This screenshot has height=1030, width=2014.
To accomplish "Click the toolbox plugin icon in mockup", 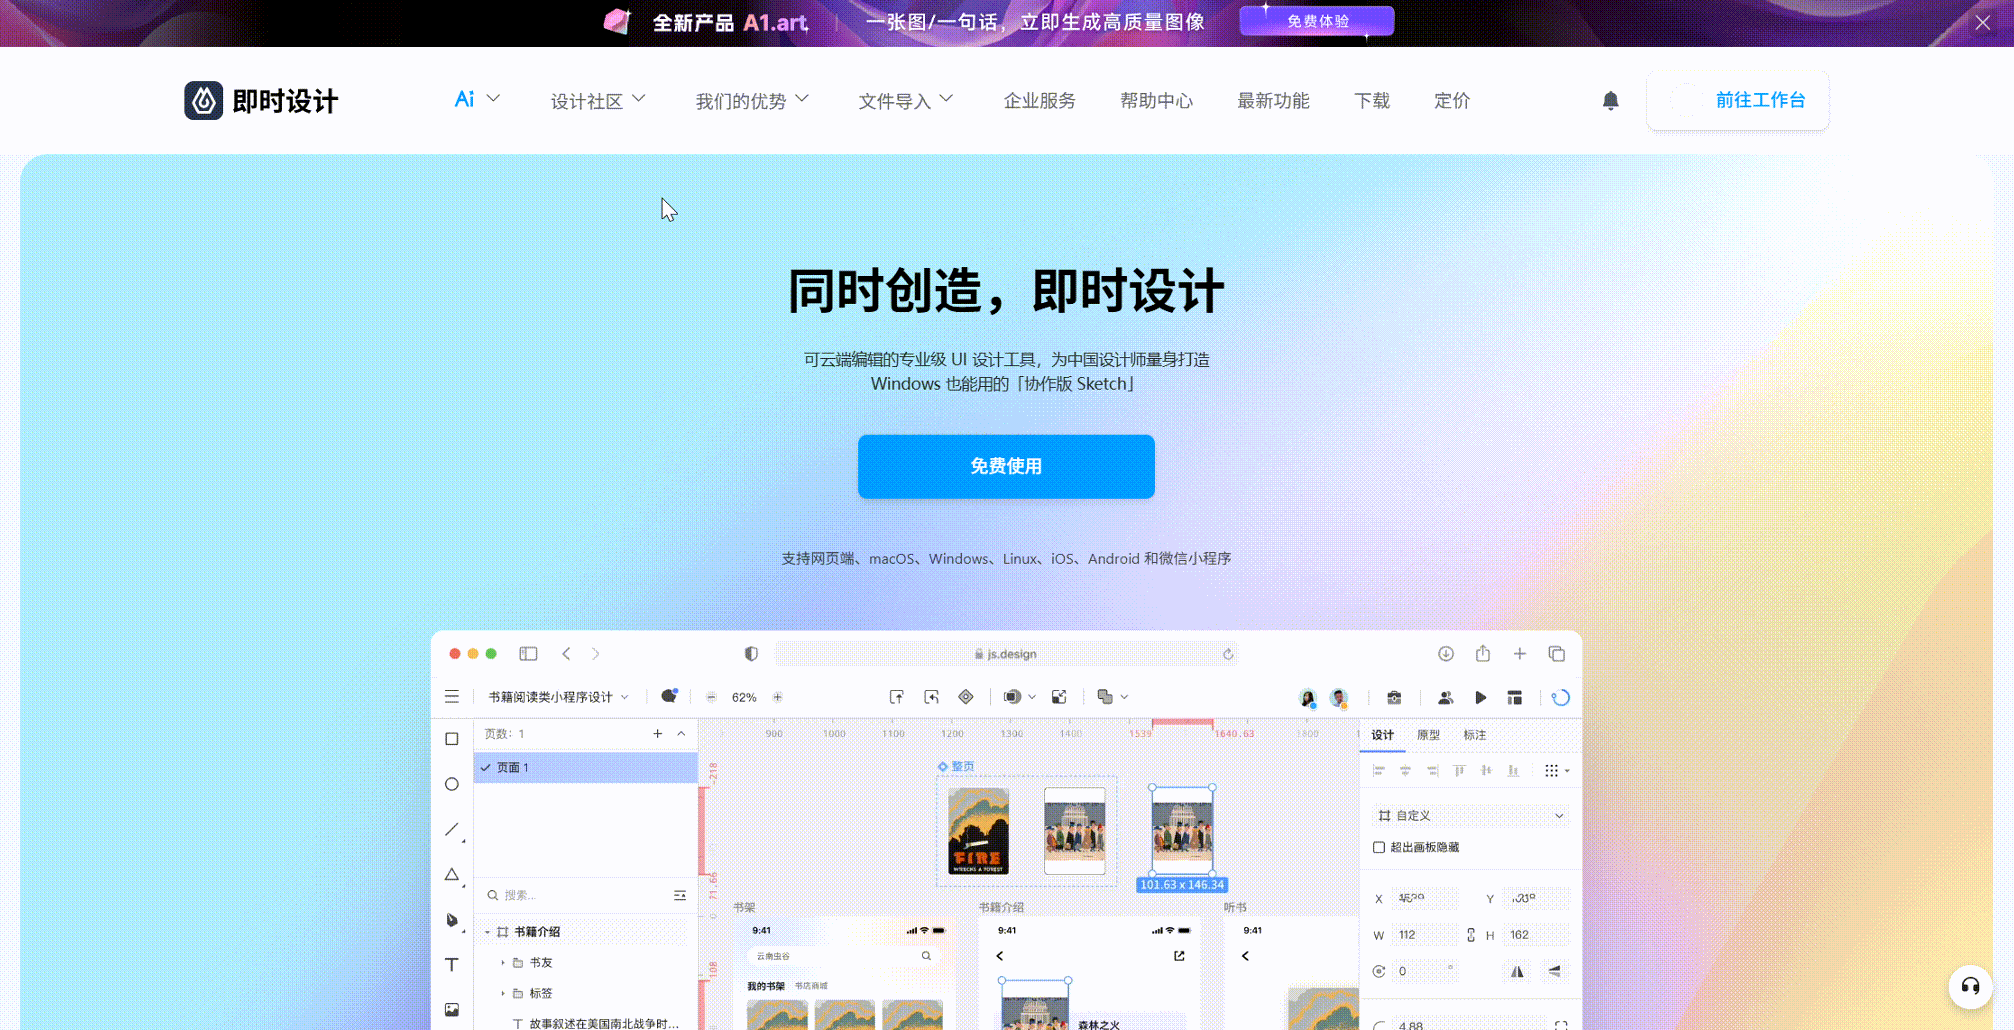I will click(x=1394, y=697).
